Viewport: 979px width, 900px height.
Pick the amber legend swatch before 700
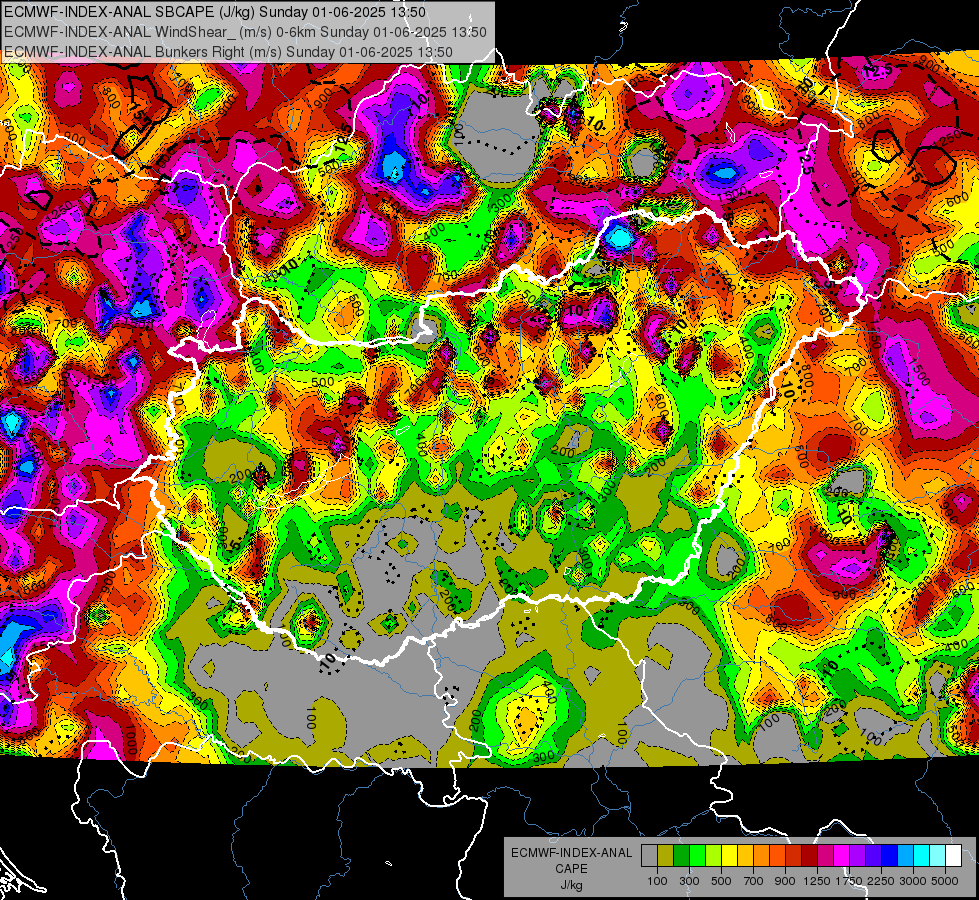(x=745, y=856)
